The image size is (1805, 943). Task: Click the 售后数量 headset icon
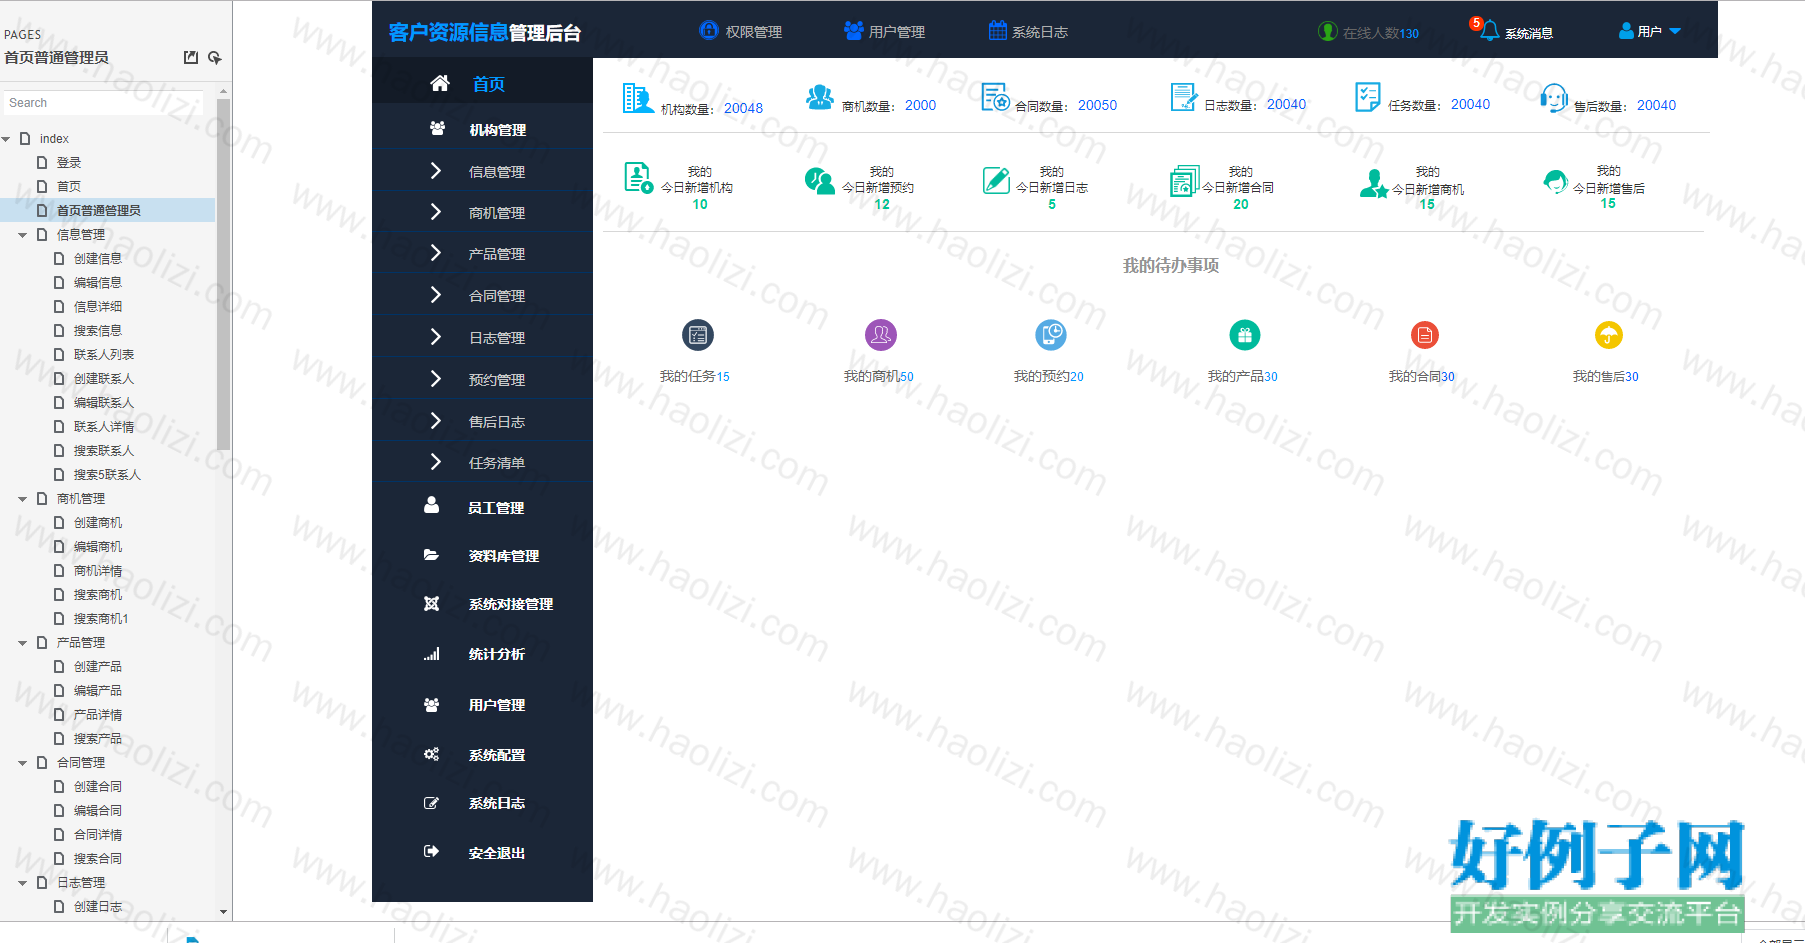click(x=1554, y=98)
